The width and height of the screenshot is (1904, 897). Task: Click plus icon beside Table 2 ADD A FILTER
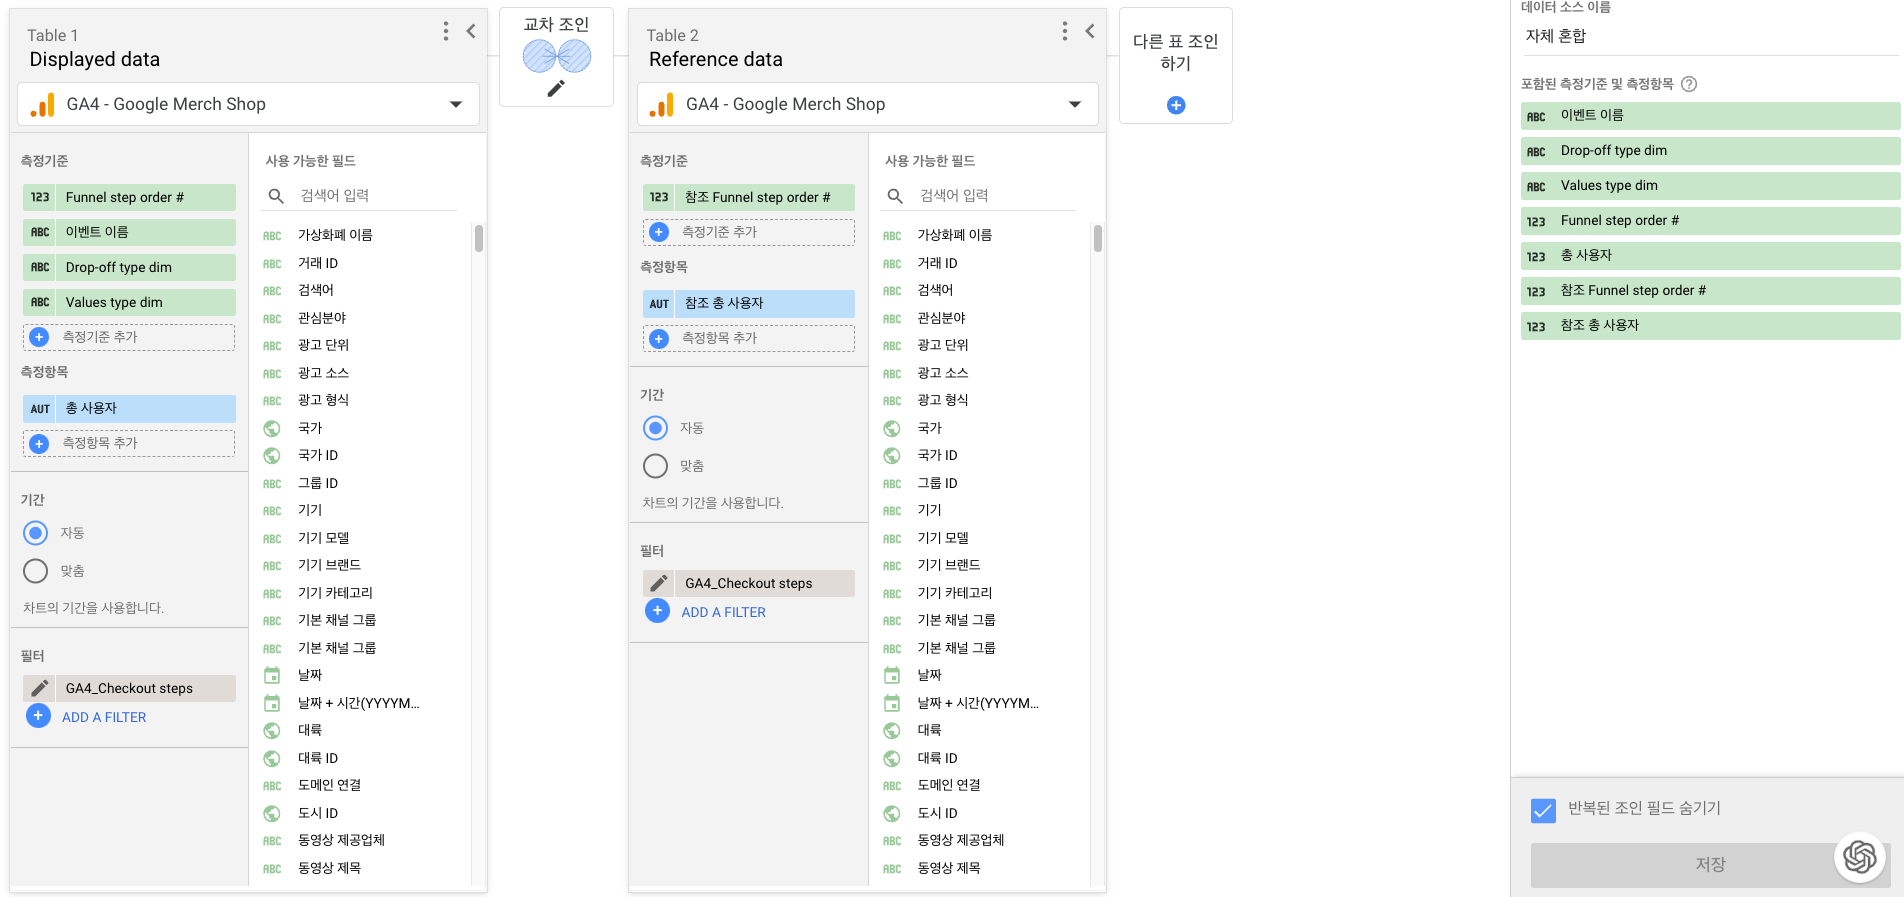click(657, 611)
